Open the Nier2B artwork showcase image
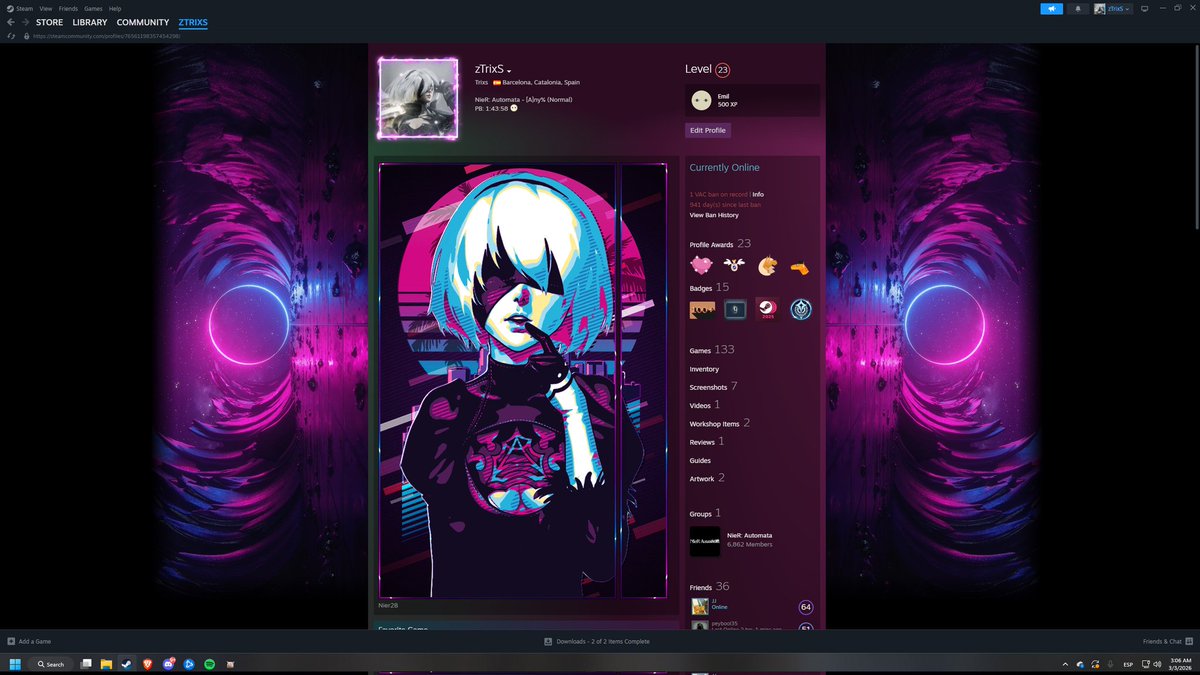The height and width of the screenshot is (675, 1200). click(523, 381)
